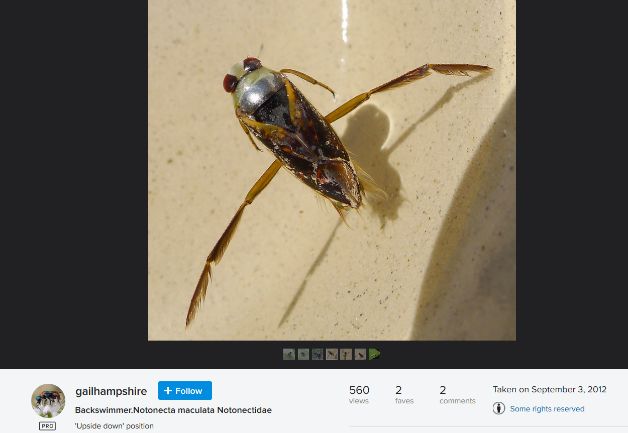Click the 'Upside down' position description

pos(114,426)
